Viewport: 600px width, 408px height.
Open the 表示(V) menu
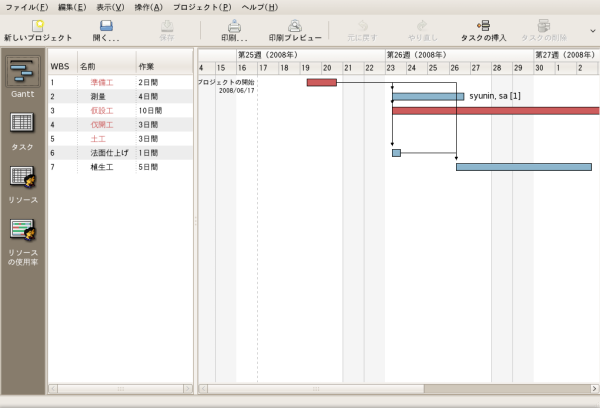click(x=110, y=7)
